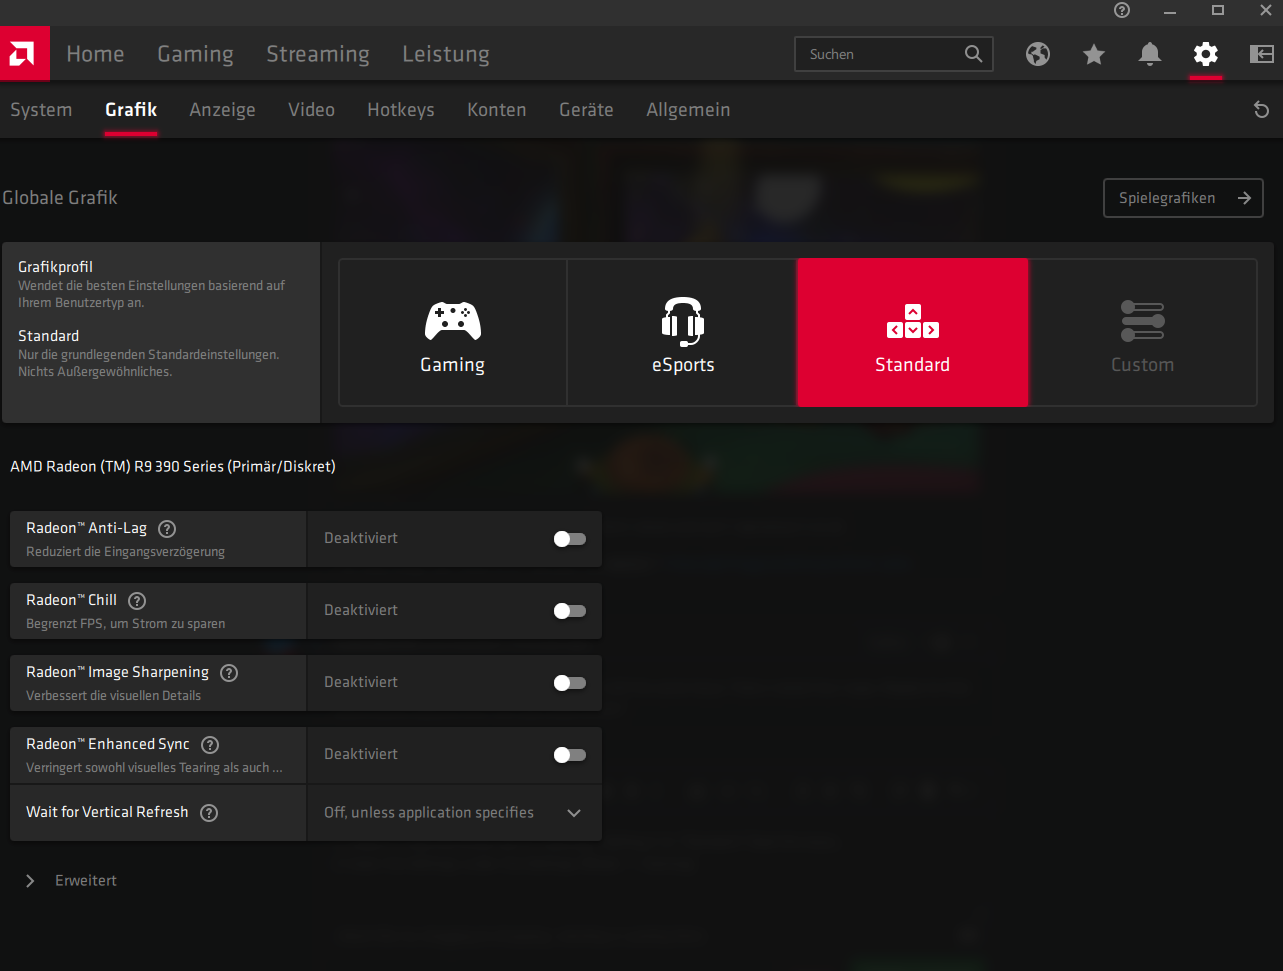Expand the Erweitert section

pos(72,881)
